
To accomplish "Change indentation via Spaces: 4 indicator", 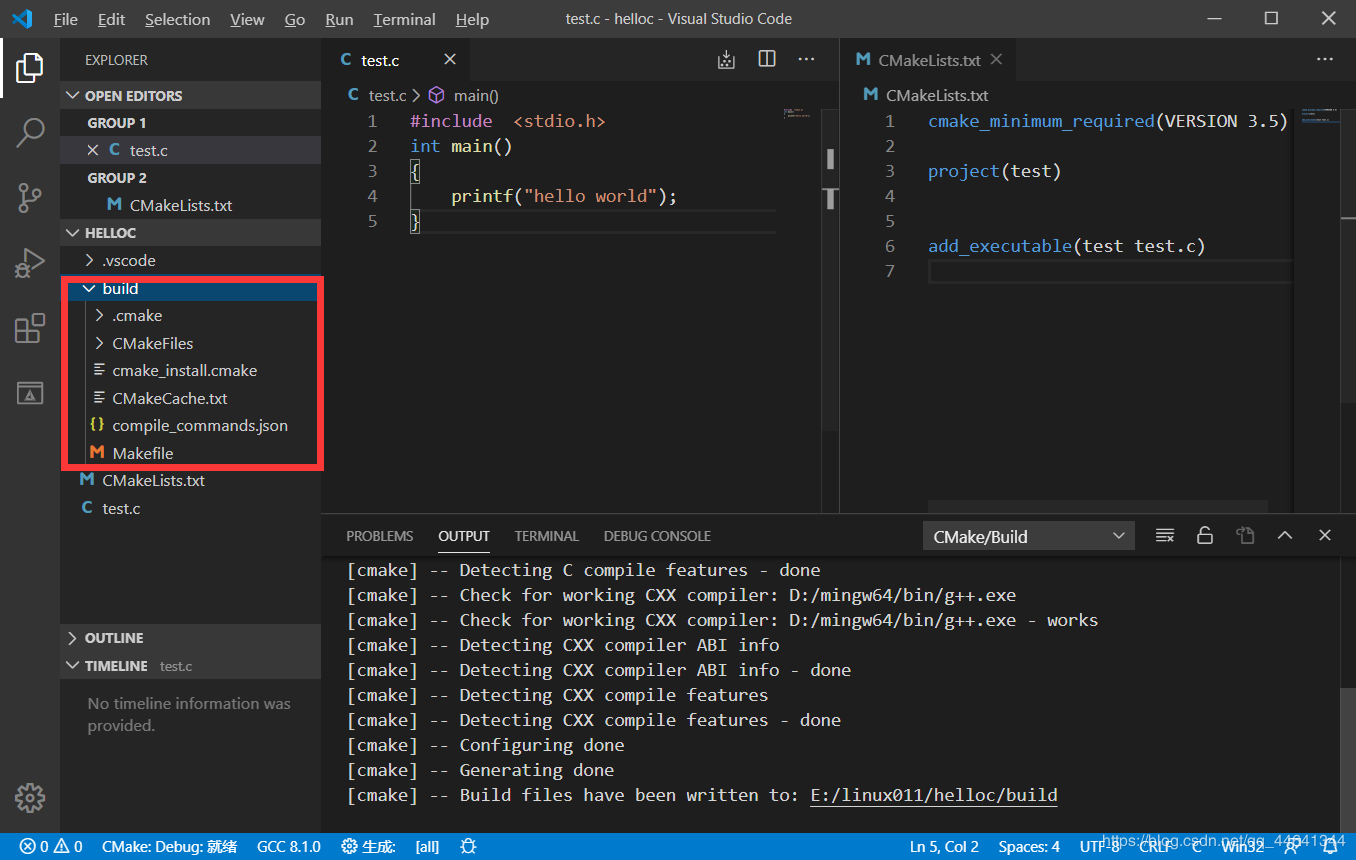I will 1028,846.
